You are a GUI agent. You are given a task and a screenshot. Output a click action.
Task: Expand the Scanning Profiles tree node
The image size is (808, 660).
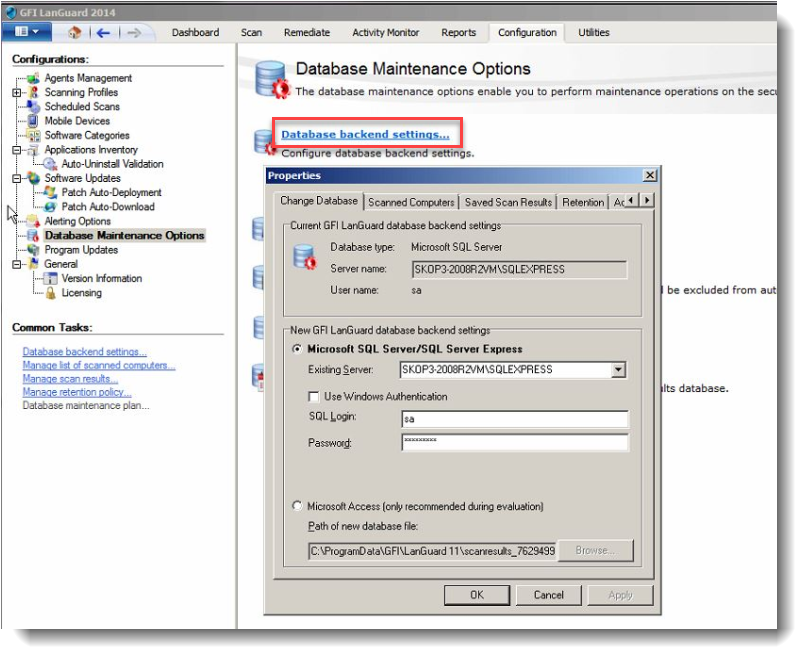(x=17, y=92)
